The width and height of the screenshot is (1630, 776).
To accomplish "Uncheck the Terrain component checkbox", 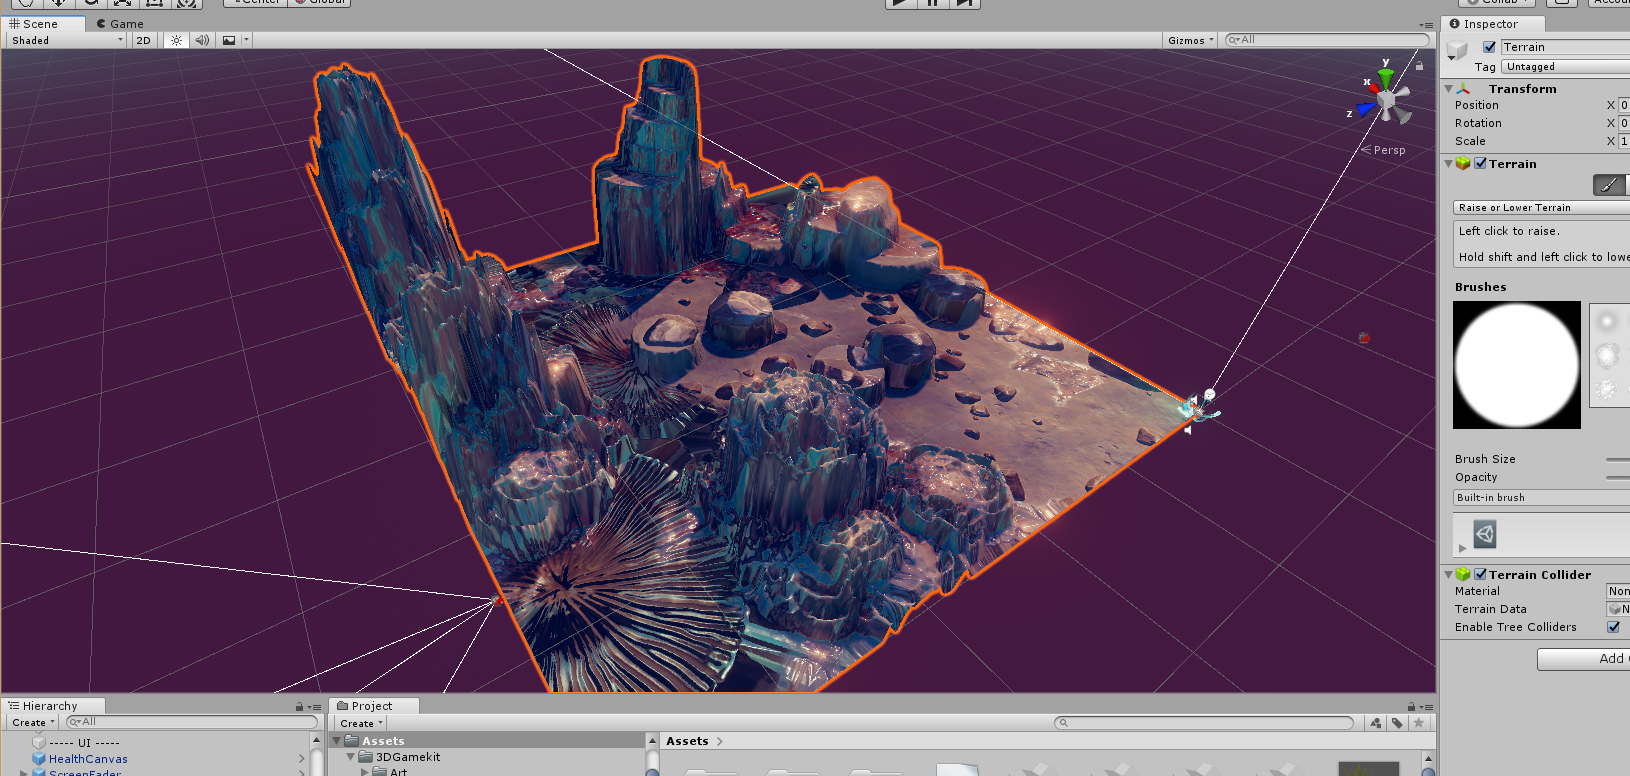I will (x=1480, y=163).
